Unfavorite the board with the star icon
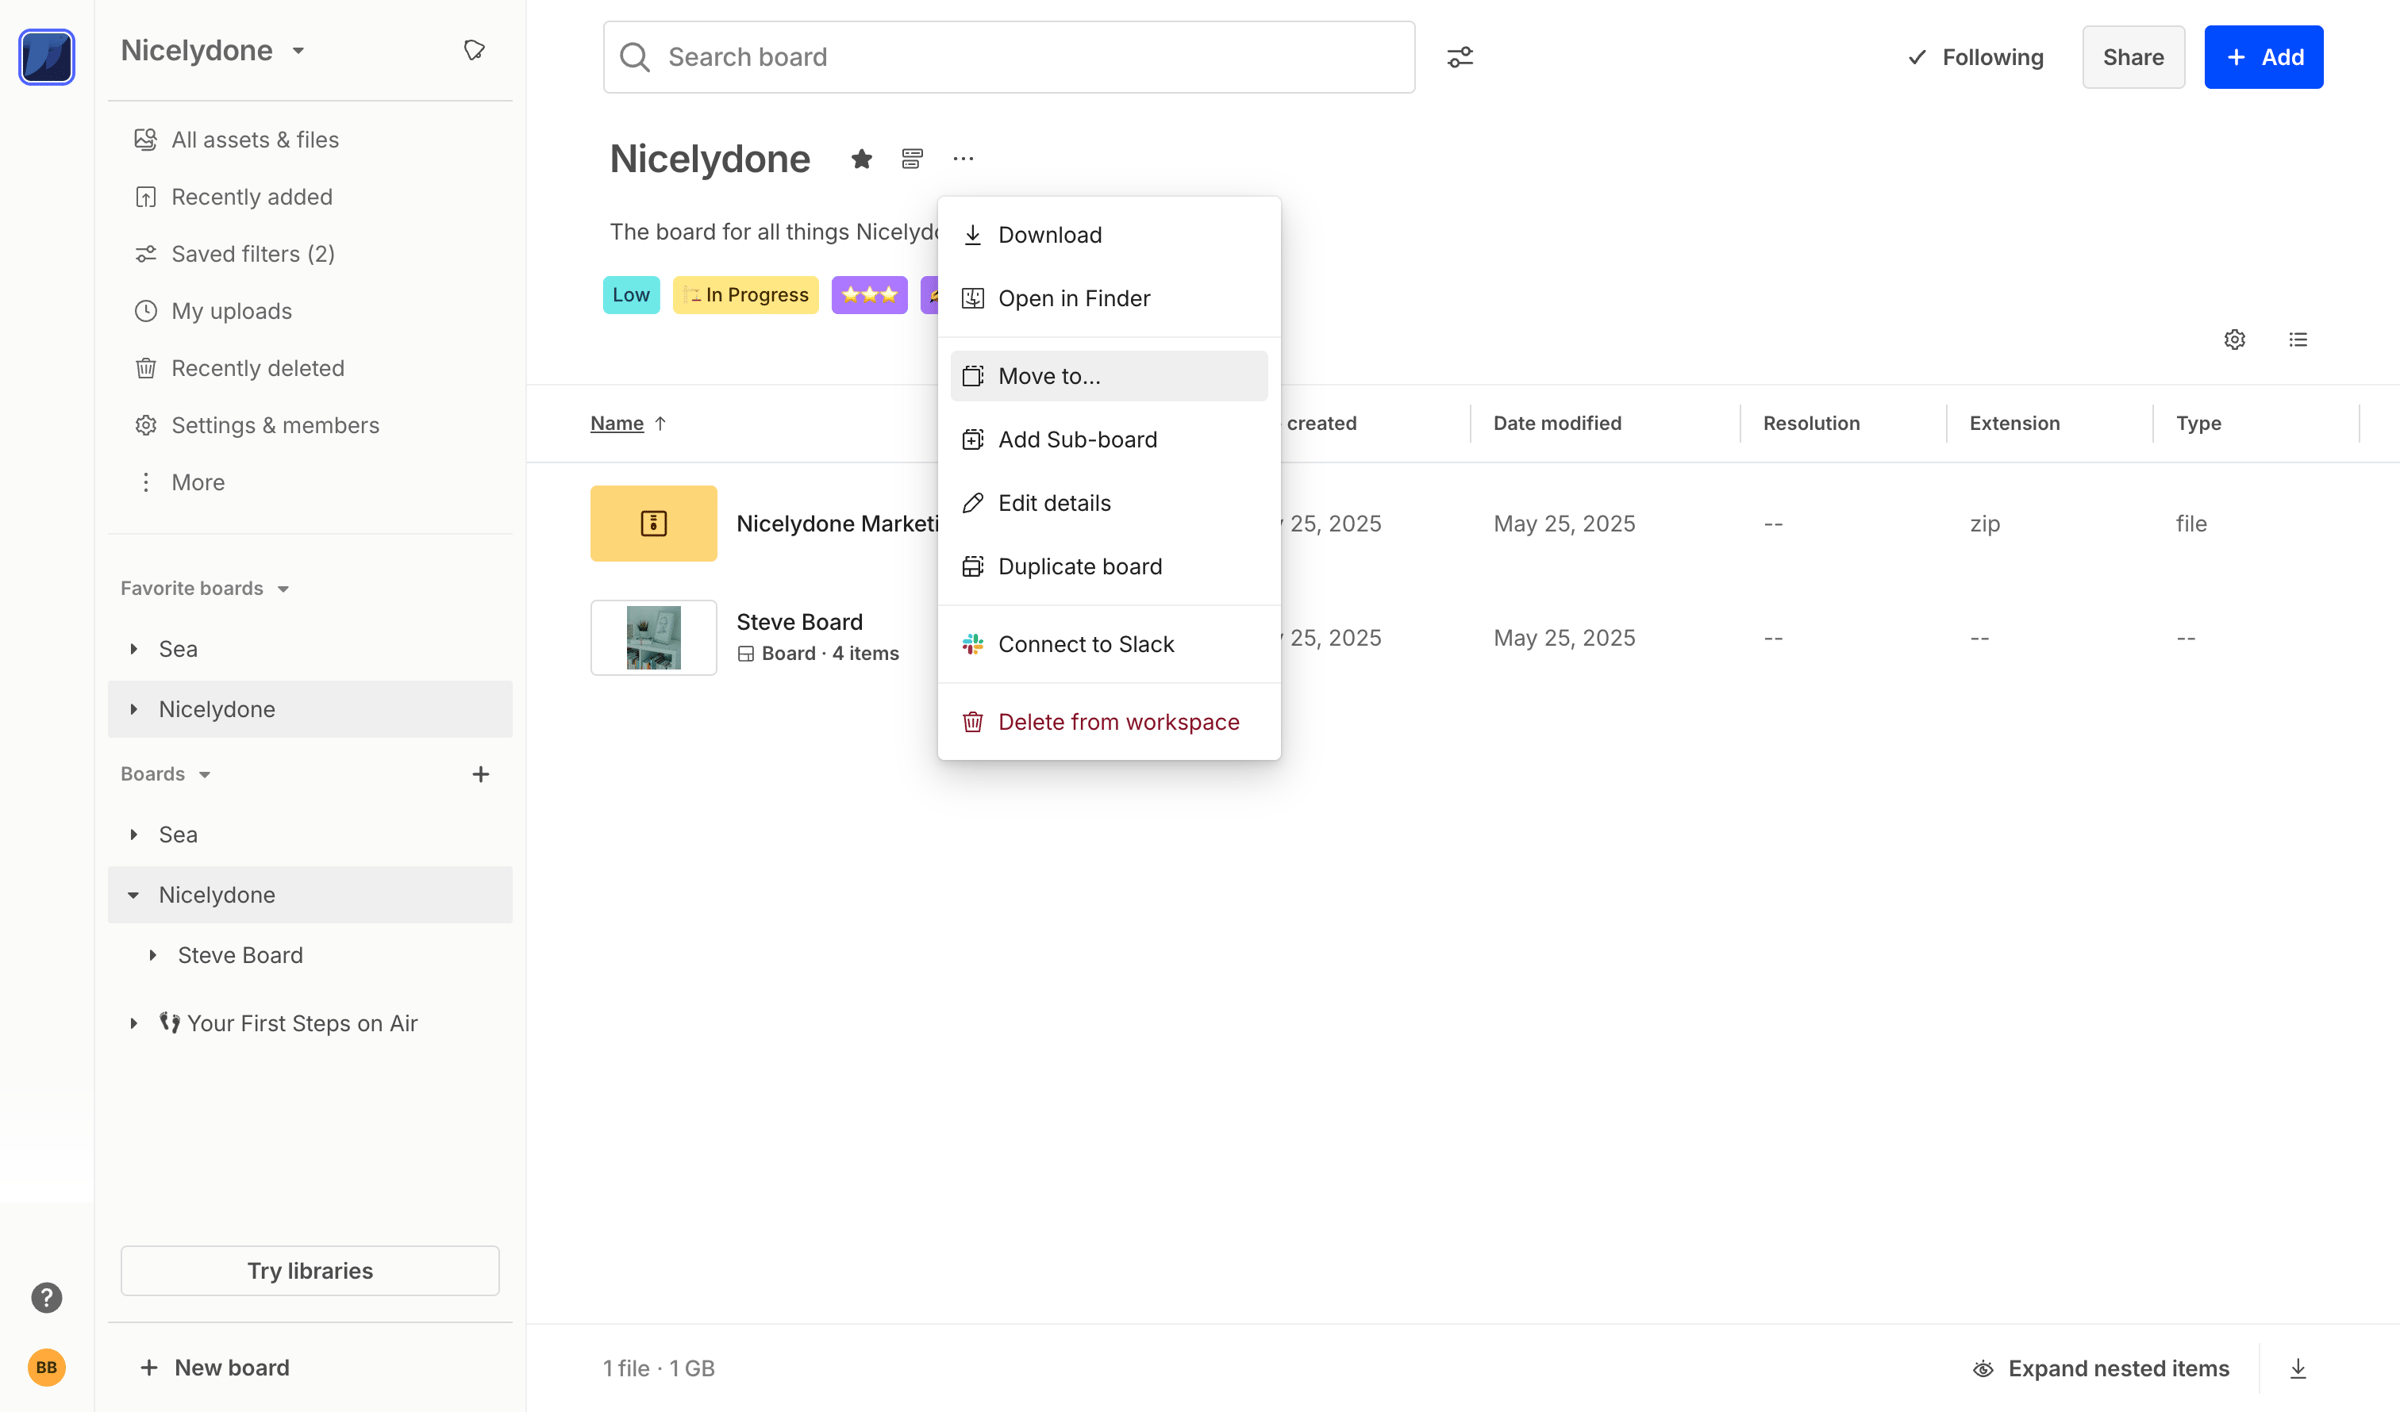The height and width of the screenshot is (1412, 2400). (861, 158)
